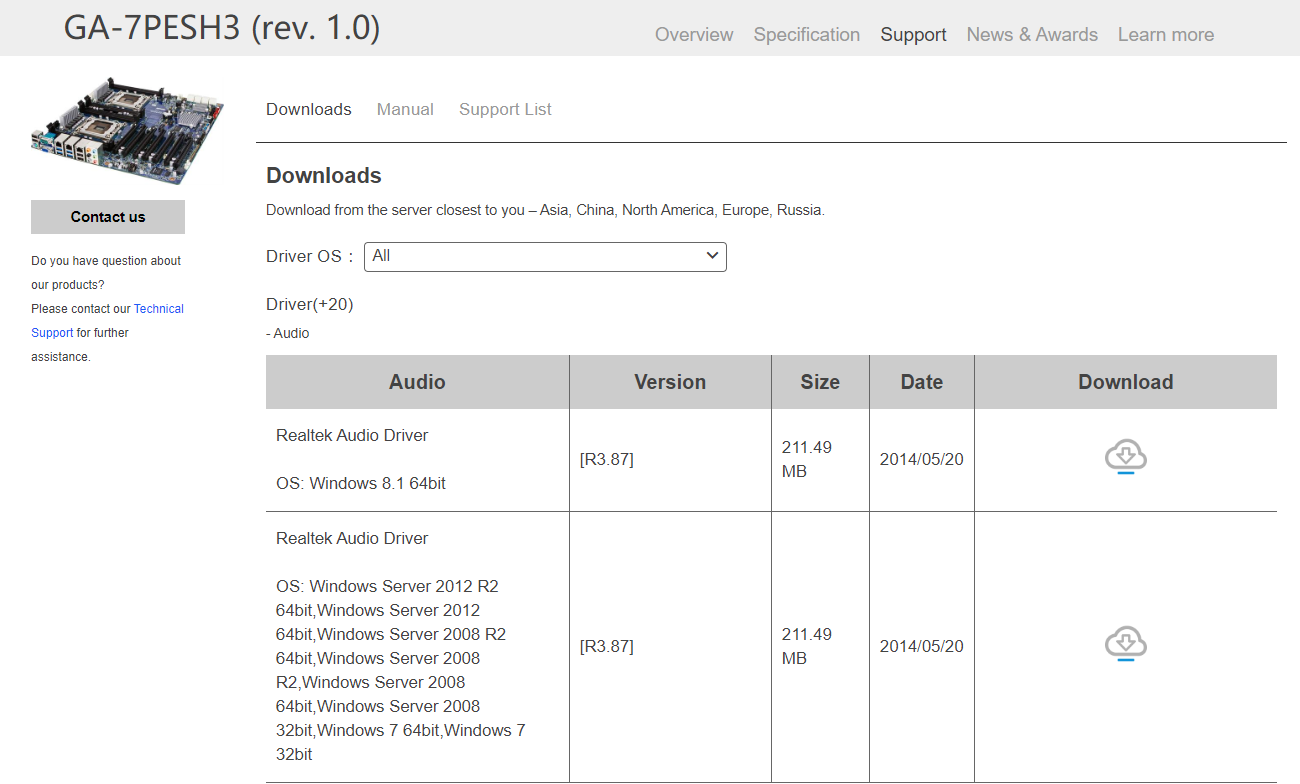
Task: Click the Size column header
Action: coord(820,382)
